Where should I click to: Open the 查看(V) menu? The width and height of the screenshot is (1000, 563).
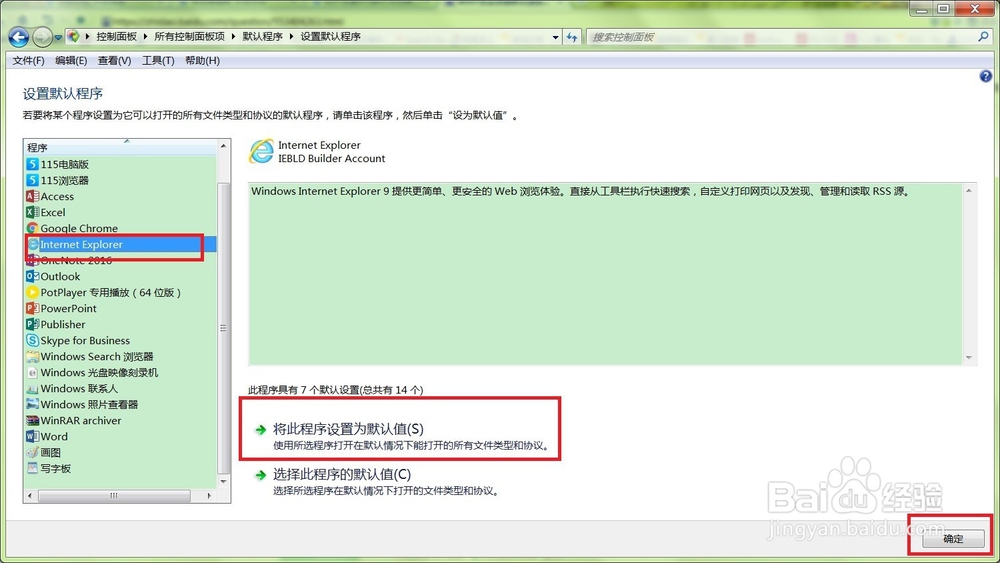(x=114, y=61)
